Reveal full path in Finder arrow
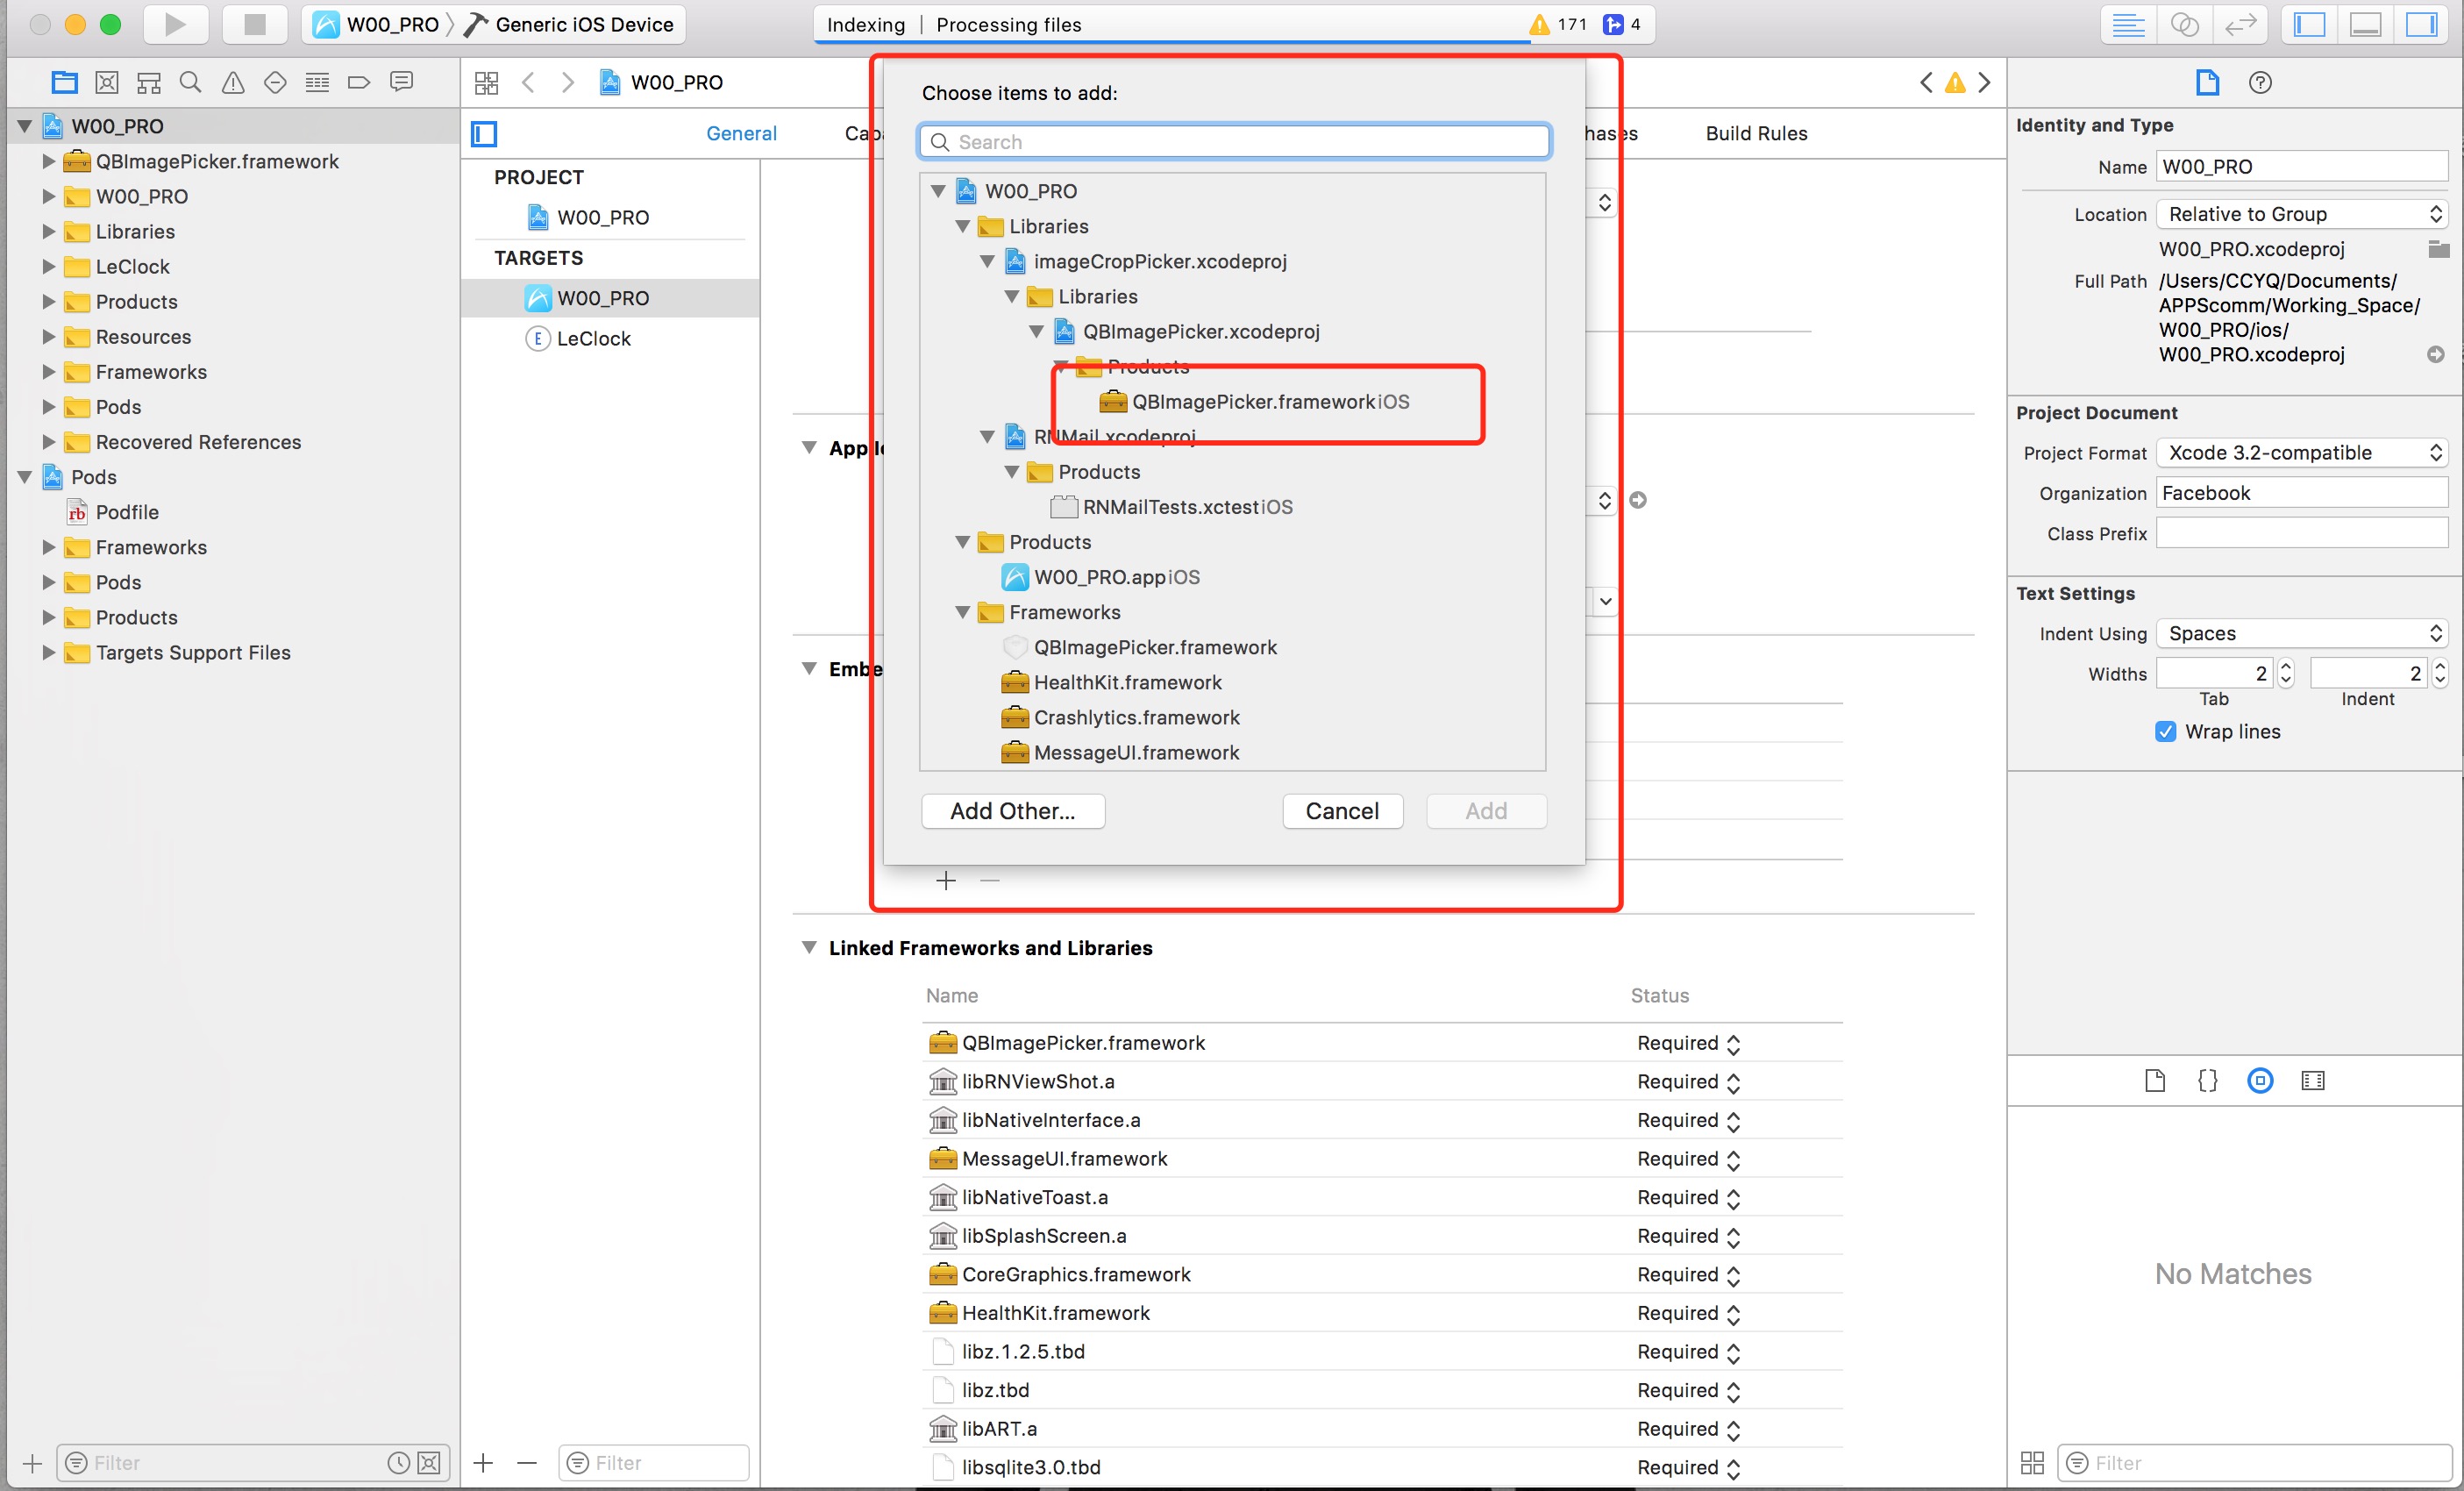This screenshot has height=1491, width=2464. point(2436,354)
